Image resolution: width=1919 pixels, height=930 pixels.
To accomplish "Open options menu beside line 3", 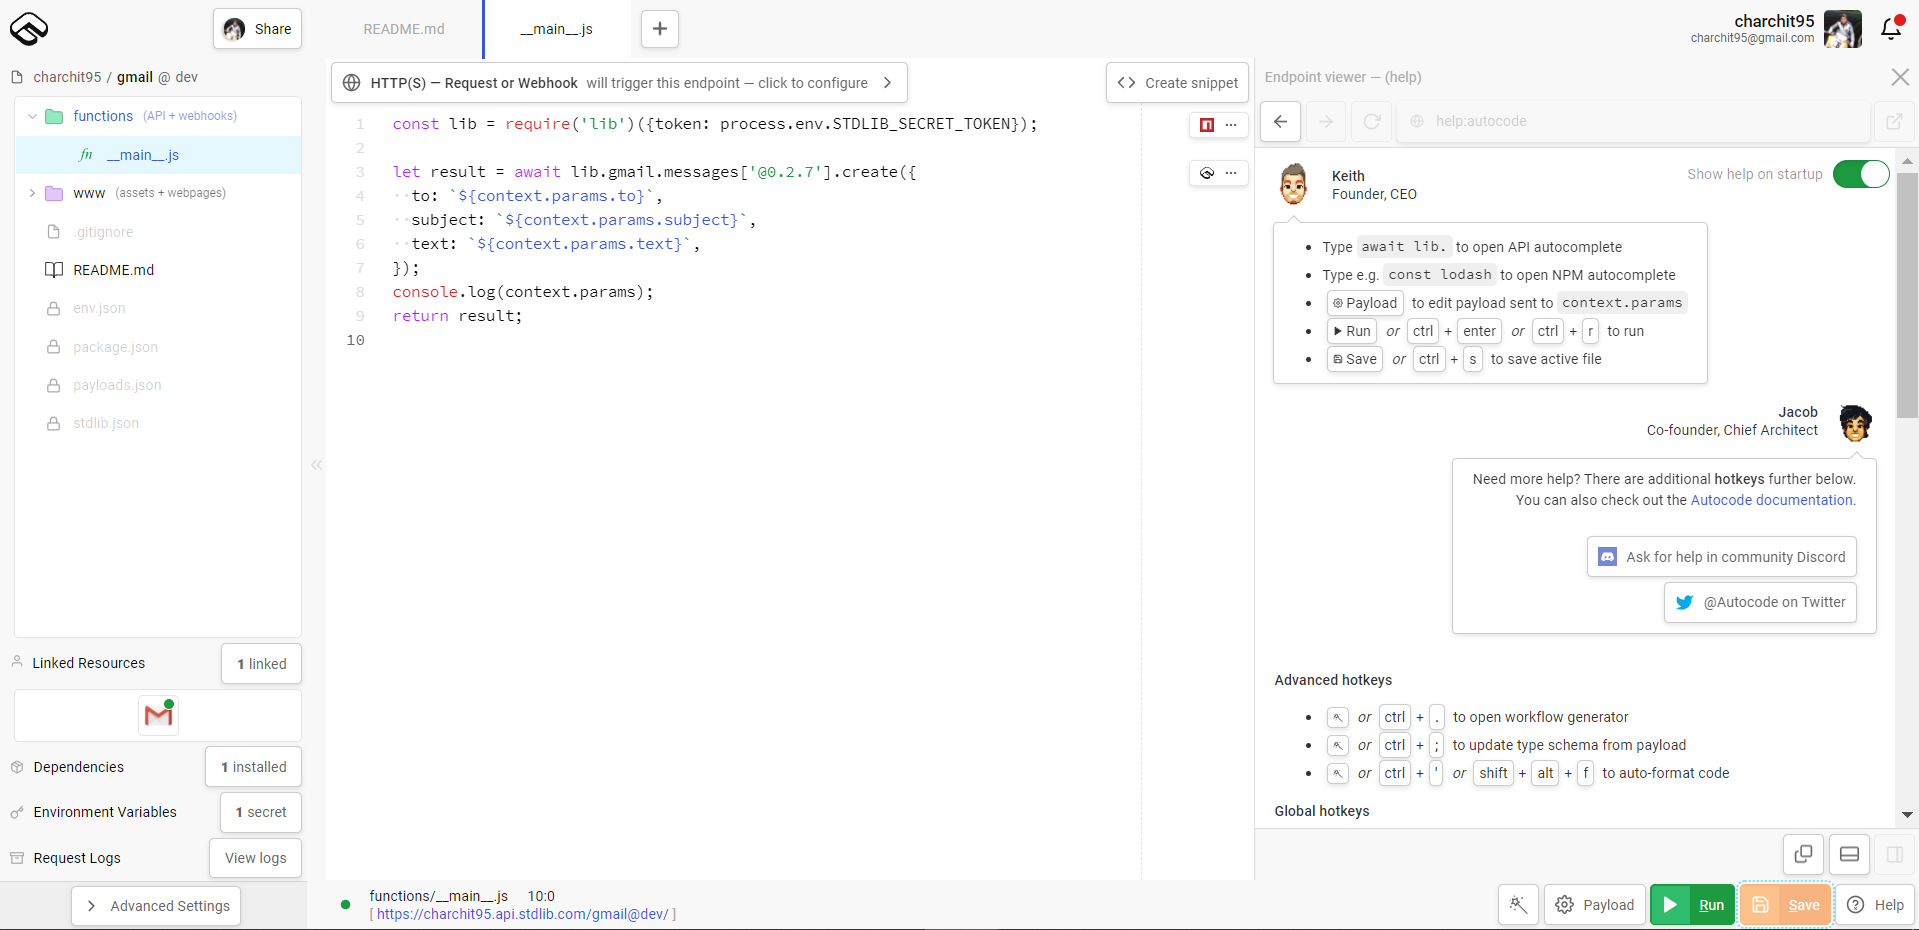I will pyautogui.click(x=1231, y=173).
